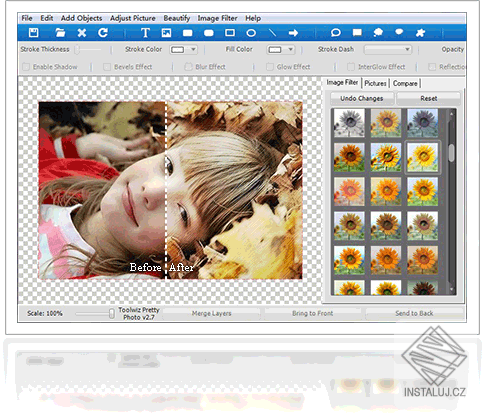Viewport: 485px width, 419px height.
Task: Open the Beautify menu
Action: [177, 18]
